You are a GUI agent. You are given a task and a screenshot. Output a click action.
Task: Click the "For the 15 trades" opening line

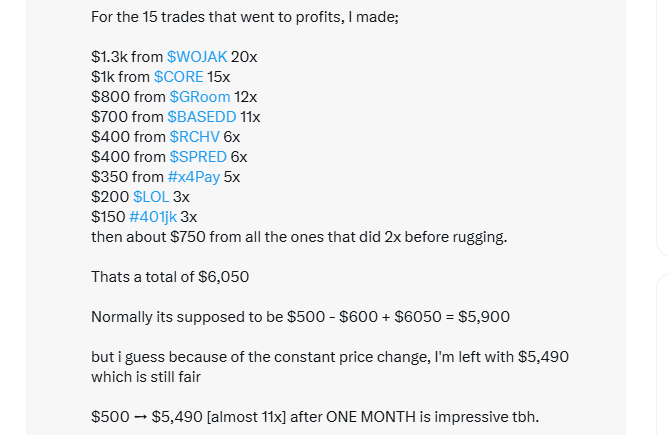click(244, 17)
